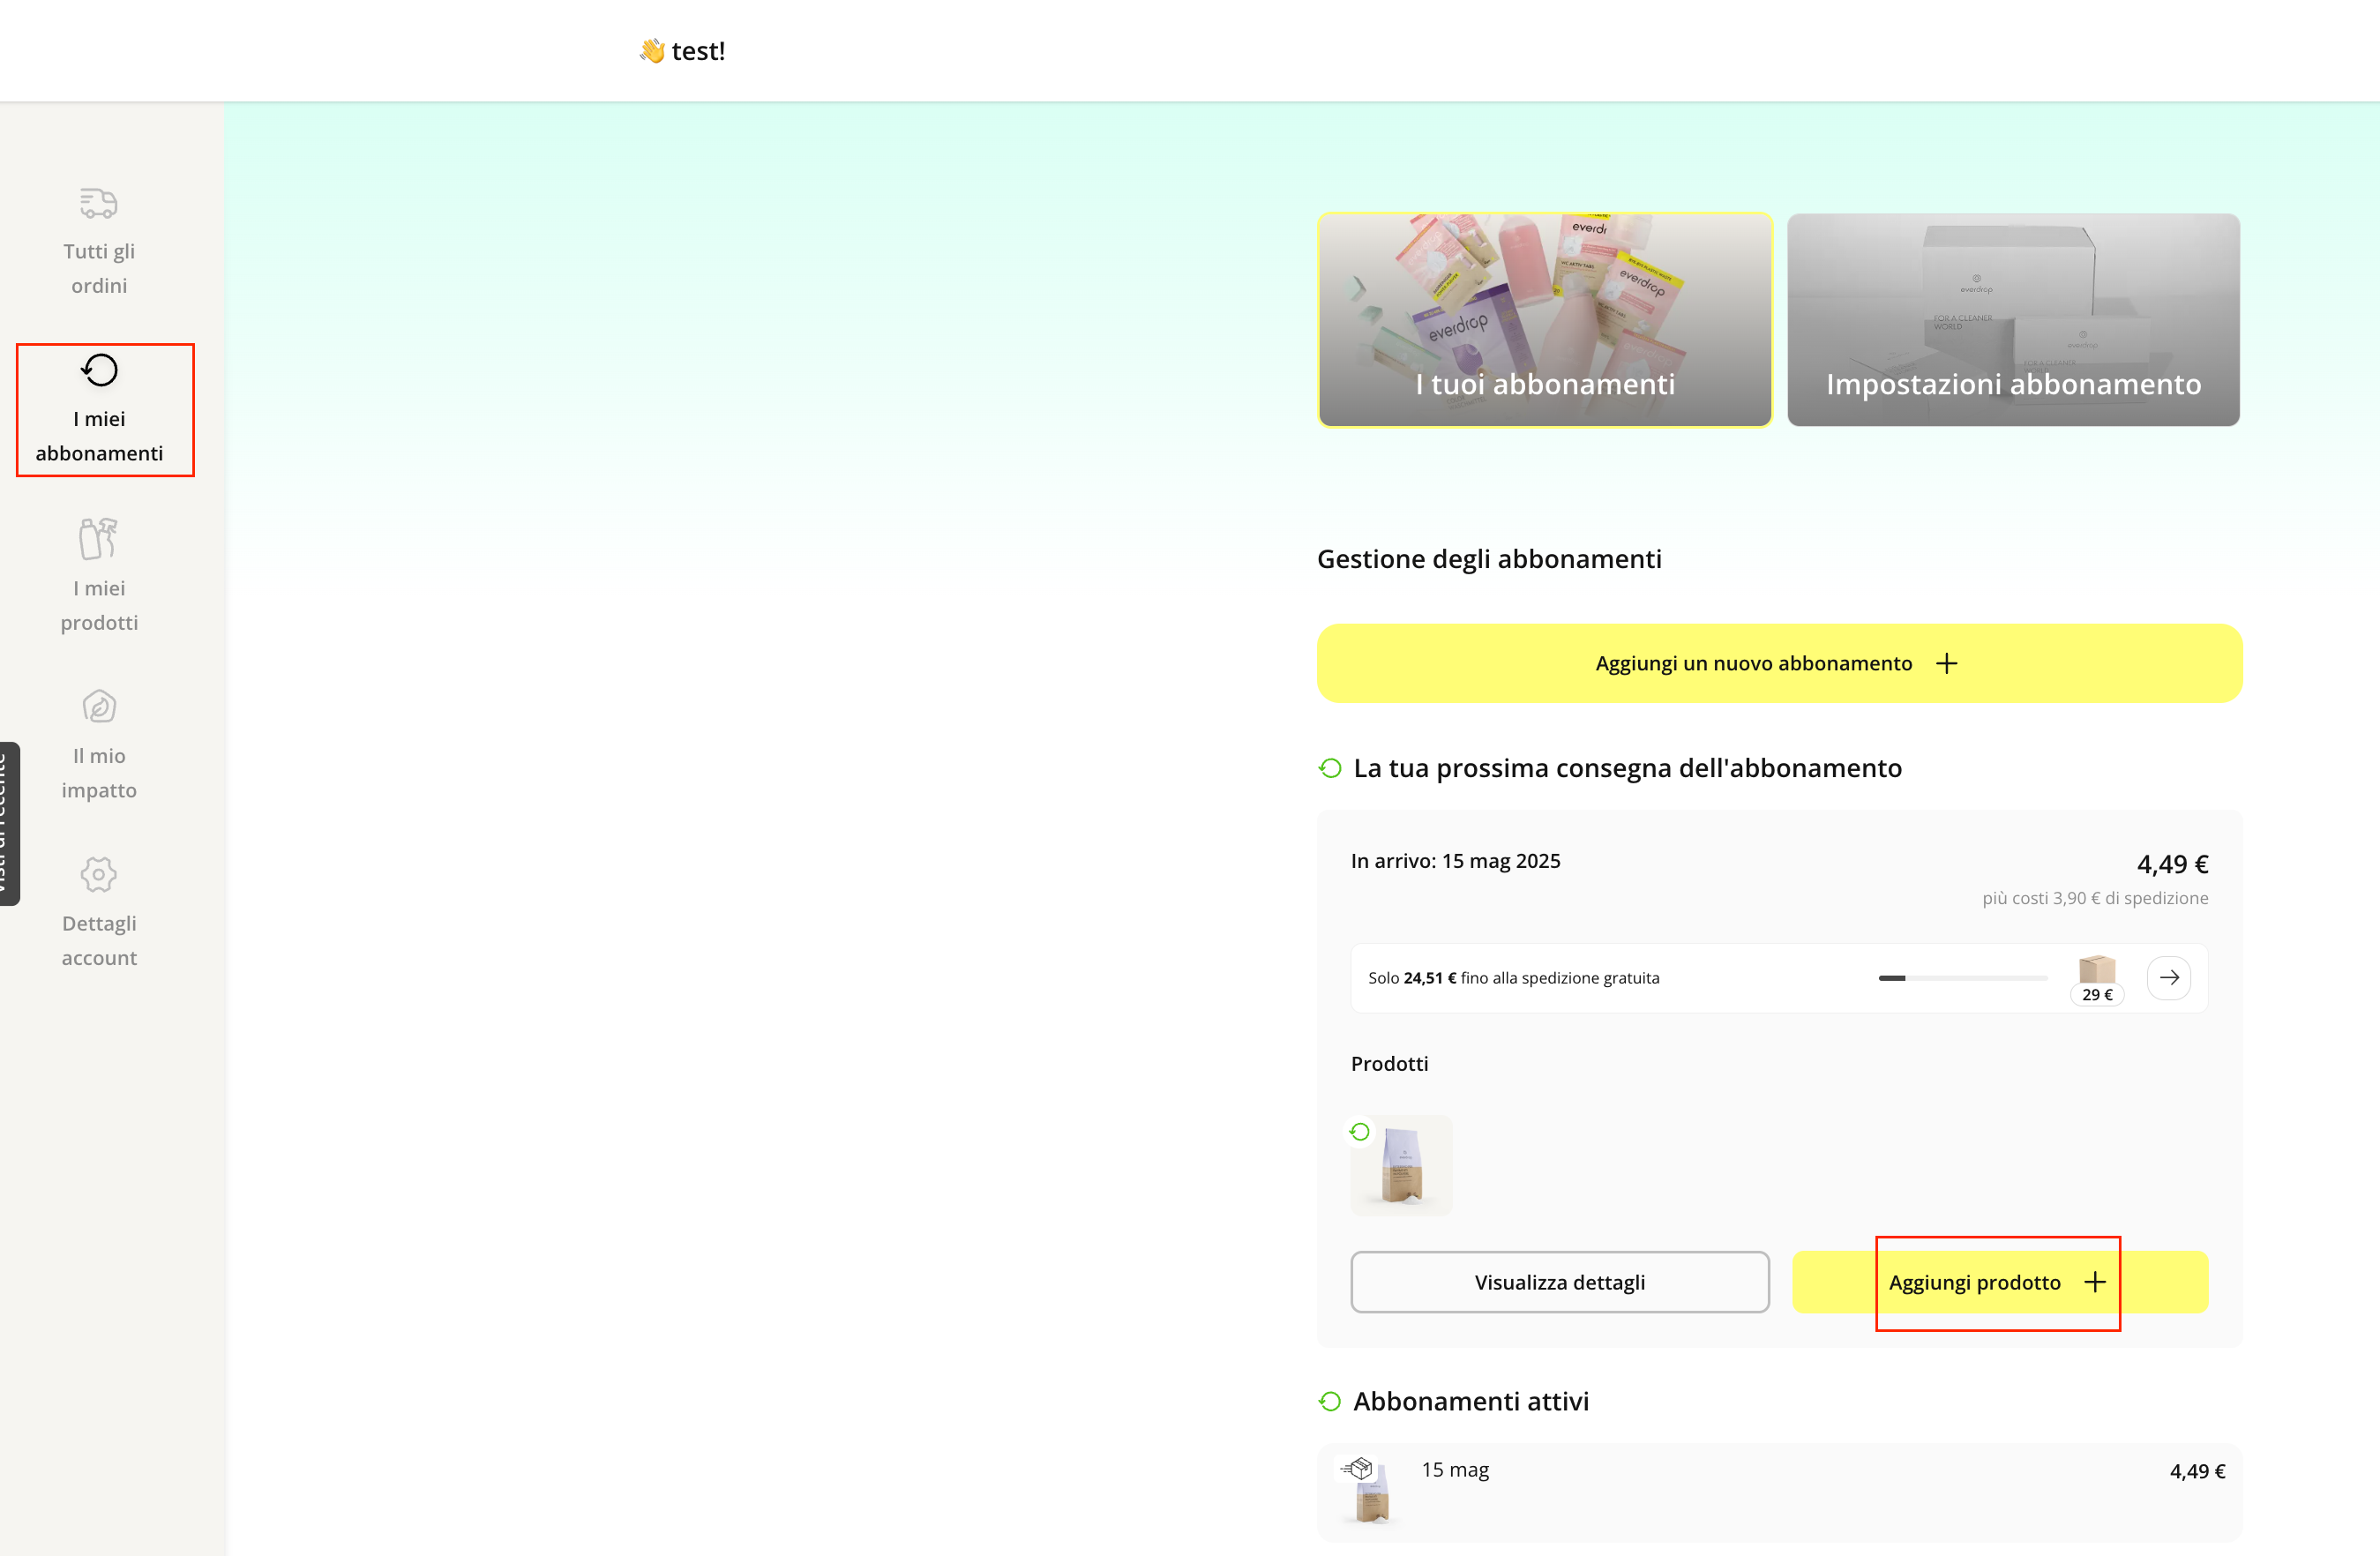Switch to Impostazioni abbonamento card tab
2380x1556 pixels.
[x=2012, y=319]
